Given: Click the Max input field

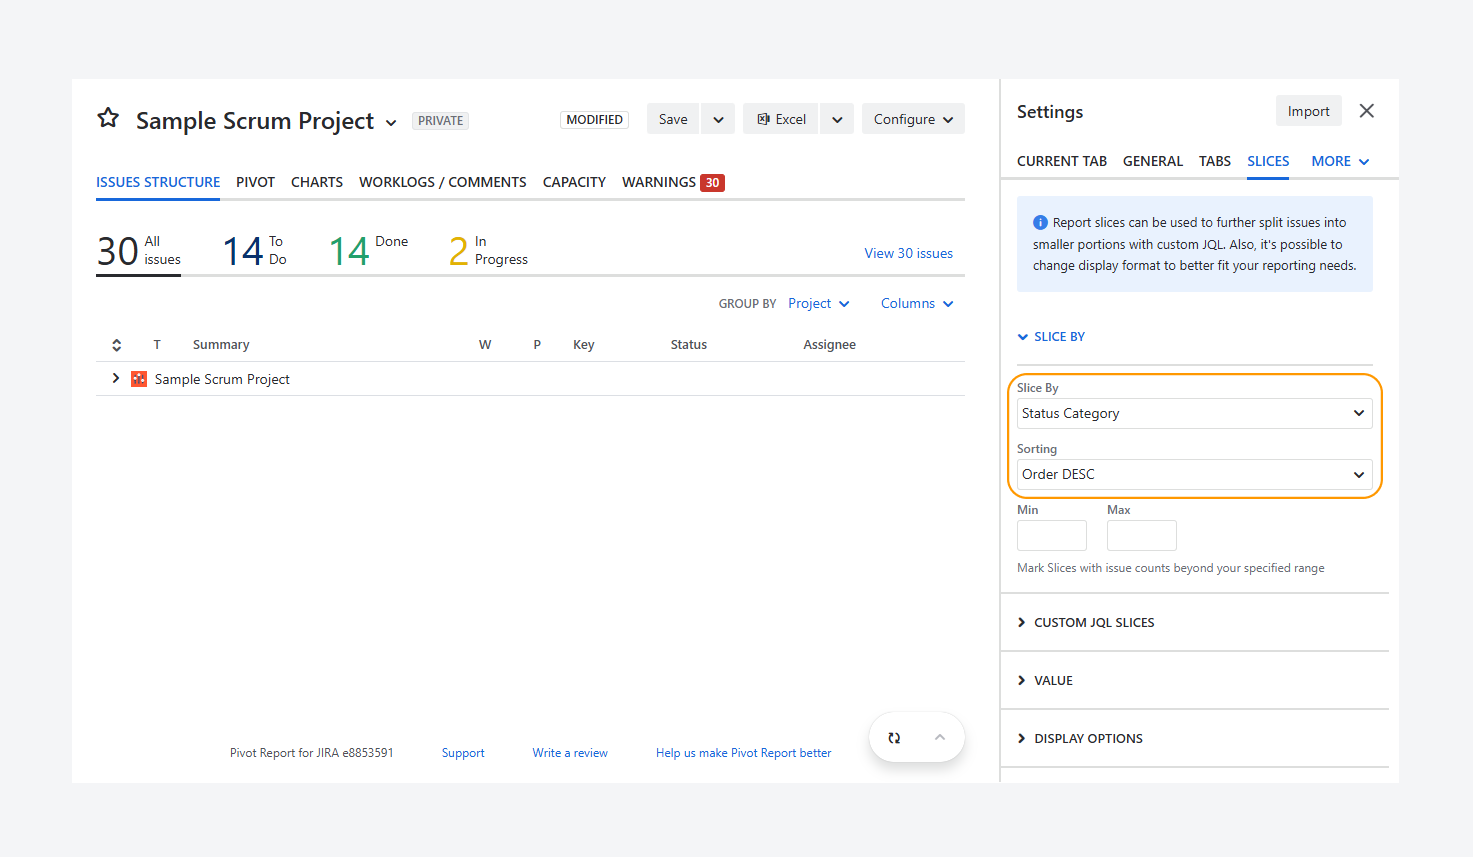Looking at the screenshot, I should [x=1142, y=536].
